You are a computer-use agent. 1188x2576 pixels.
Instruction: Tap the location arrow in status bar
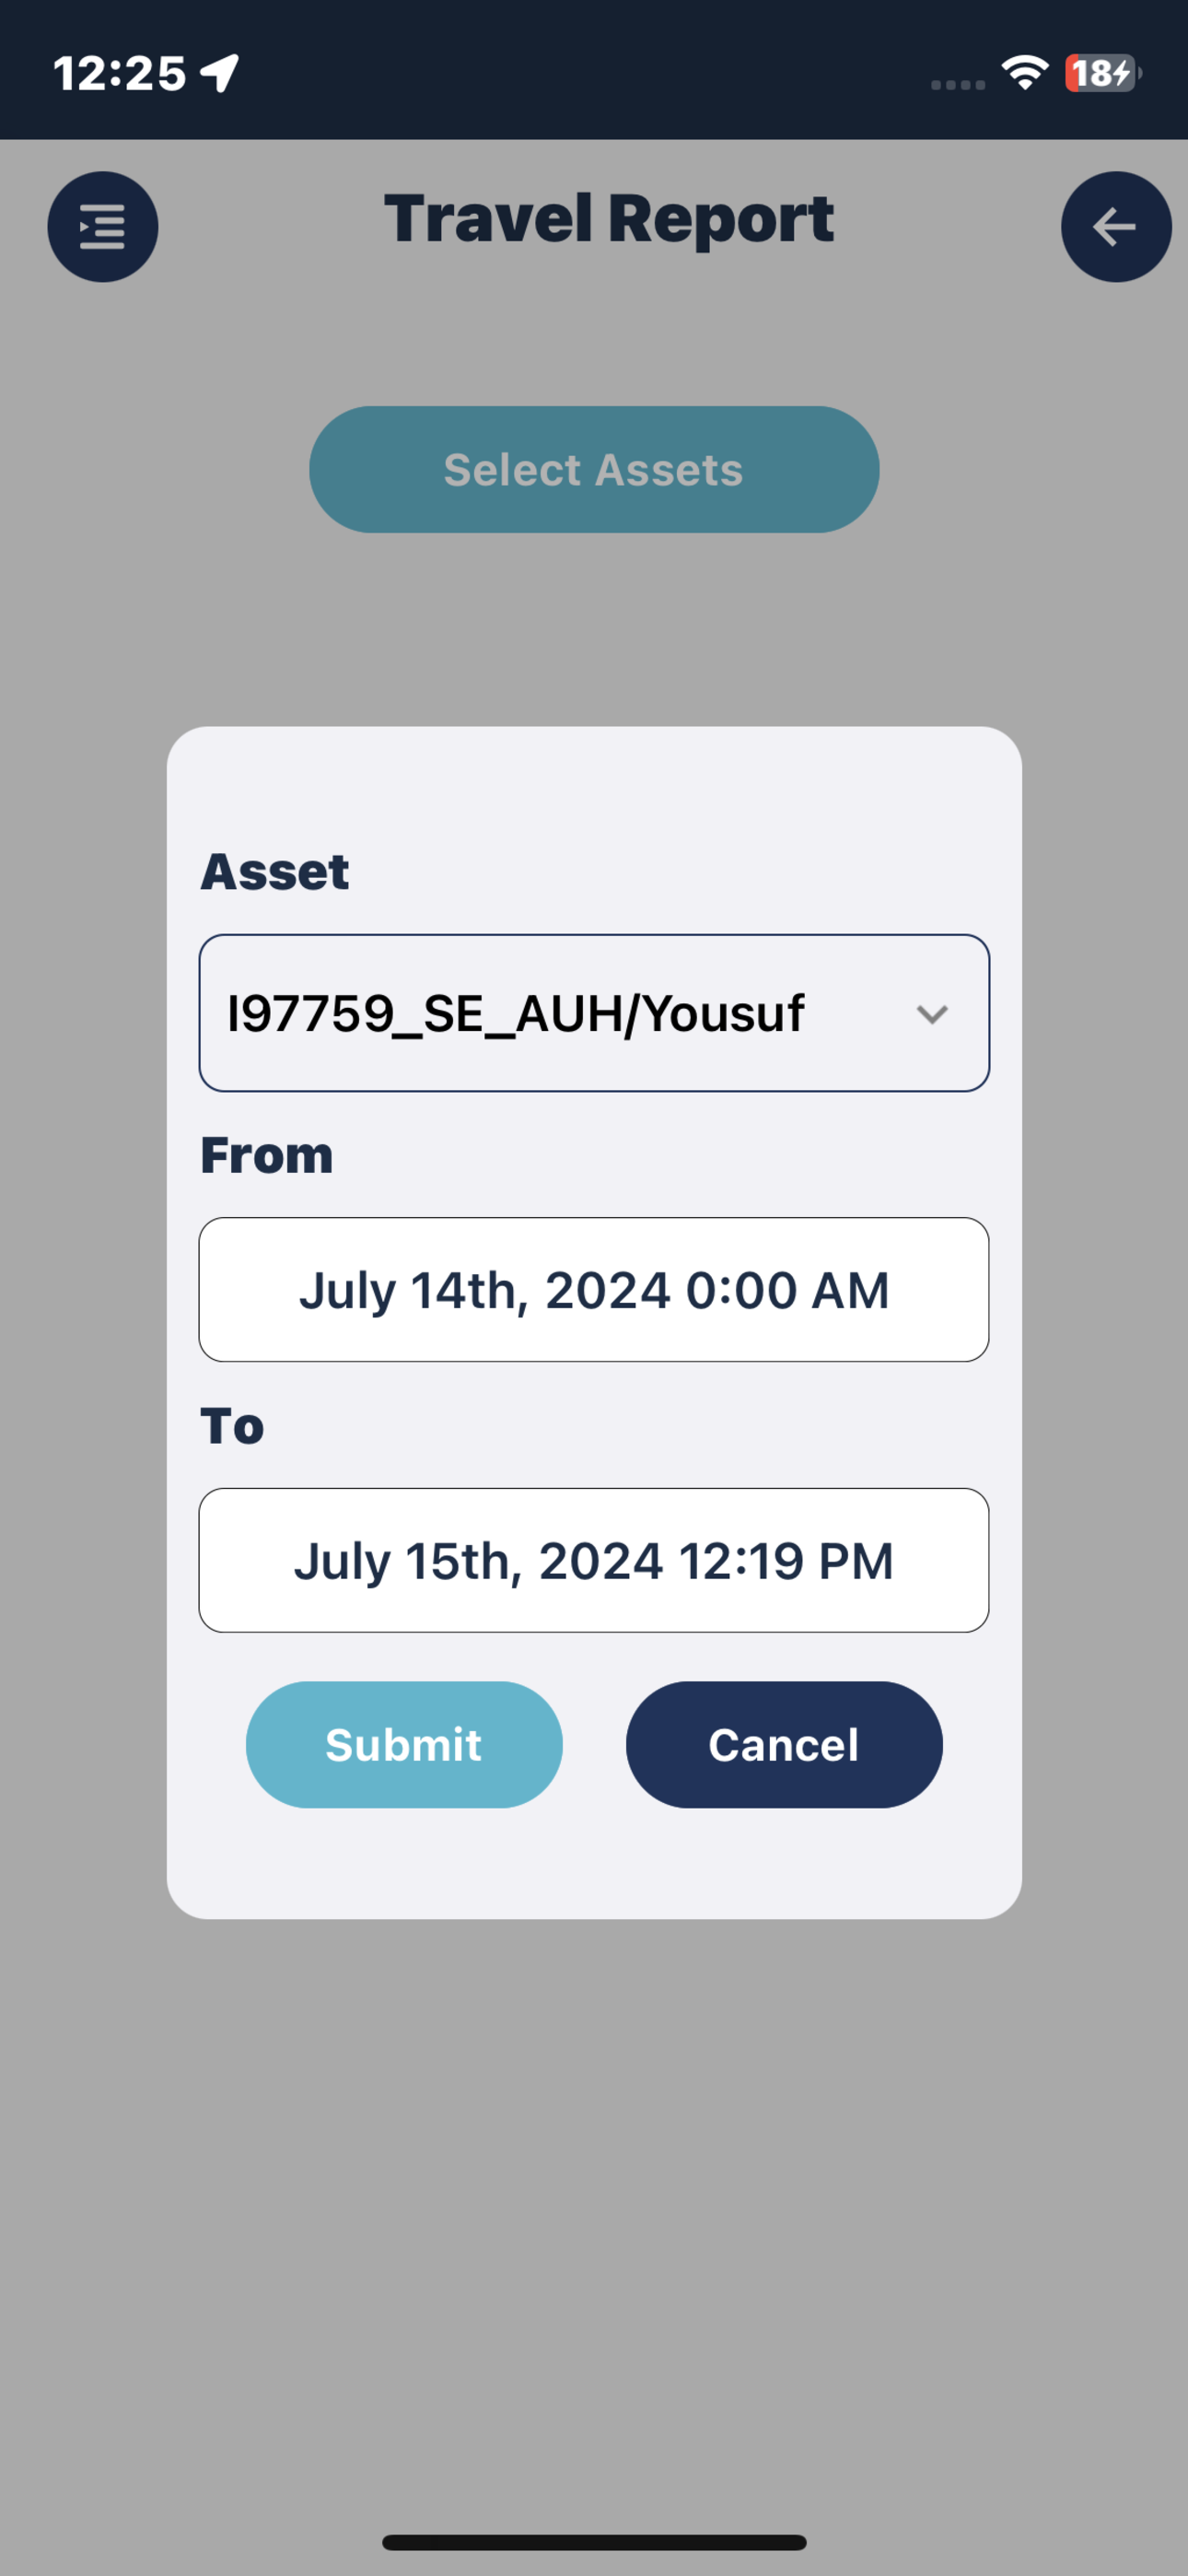click(x=219, y=72)
